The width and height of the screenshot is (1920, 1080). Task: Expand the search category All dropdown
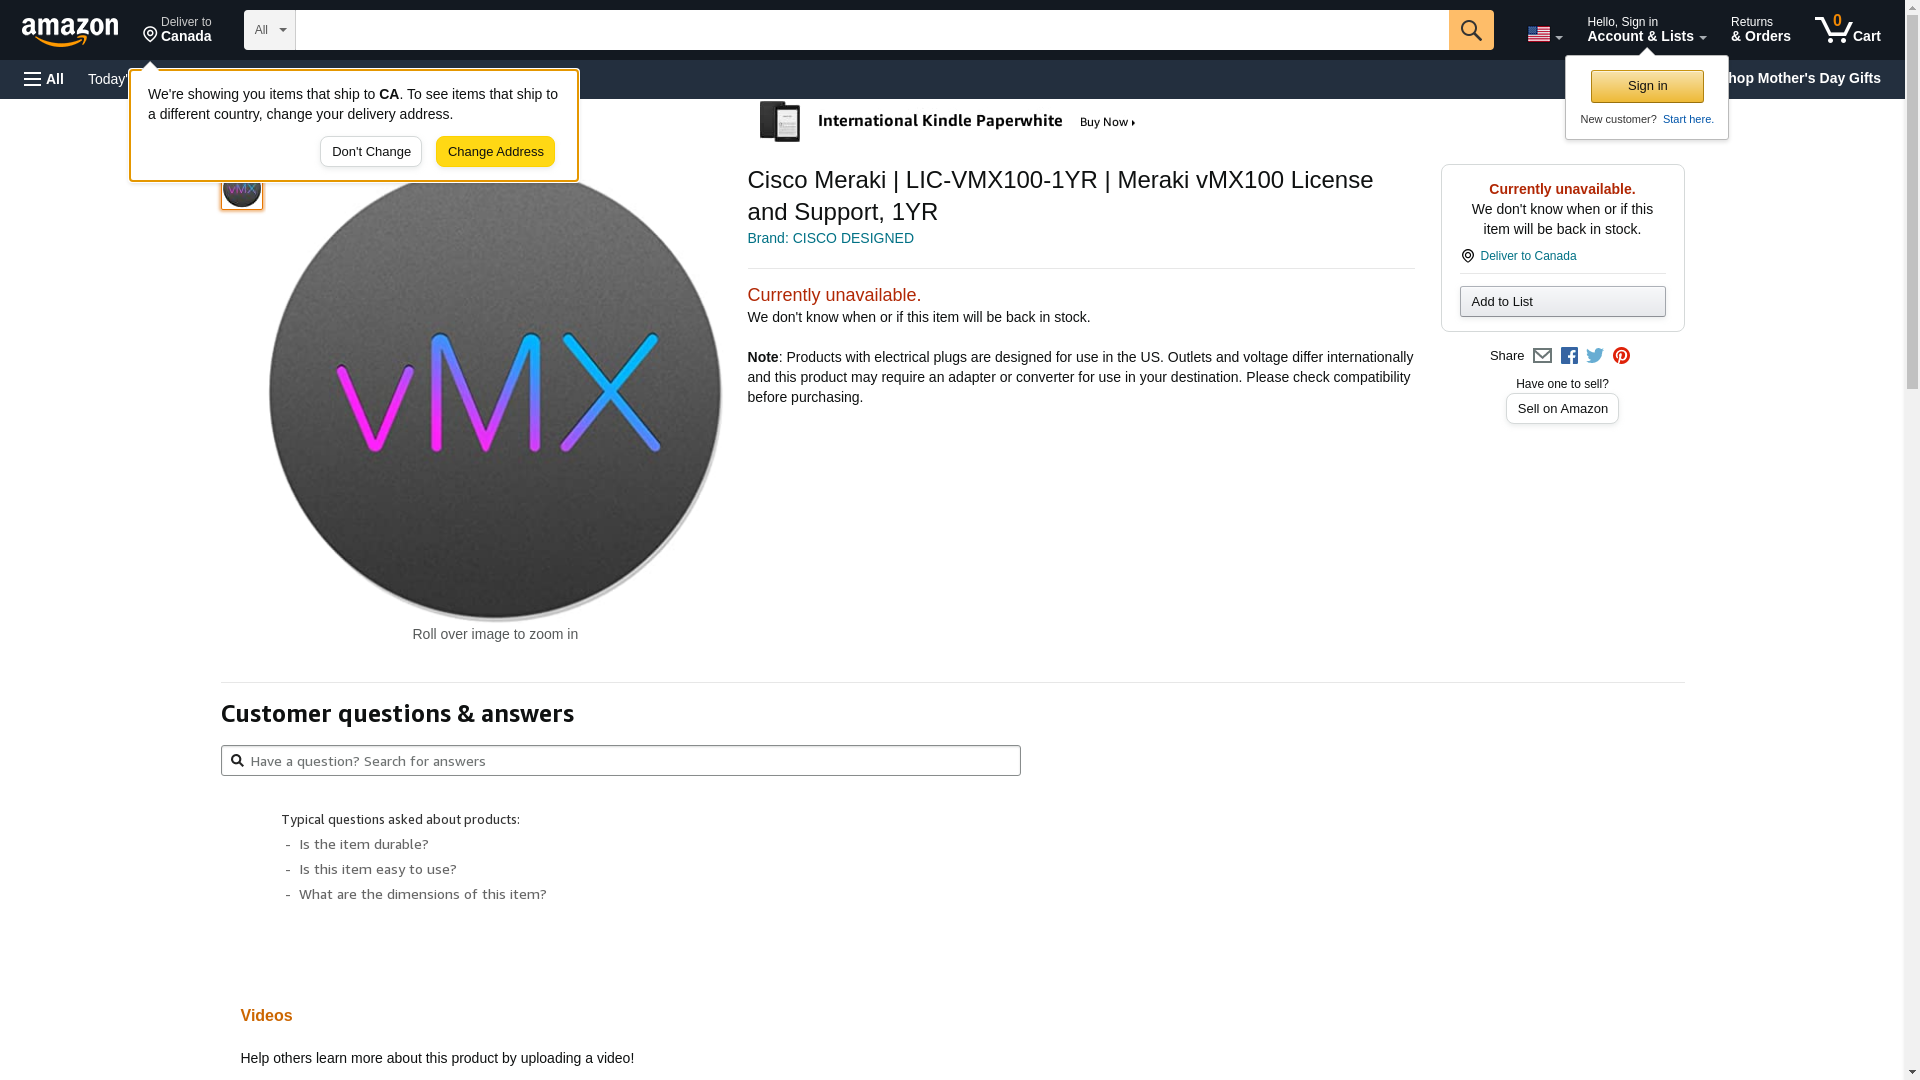269,30
